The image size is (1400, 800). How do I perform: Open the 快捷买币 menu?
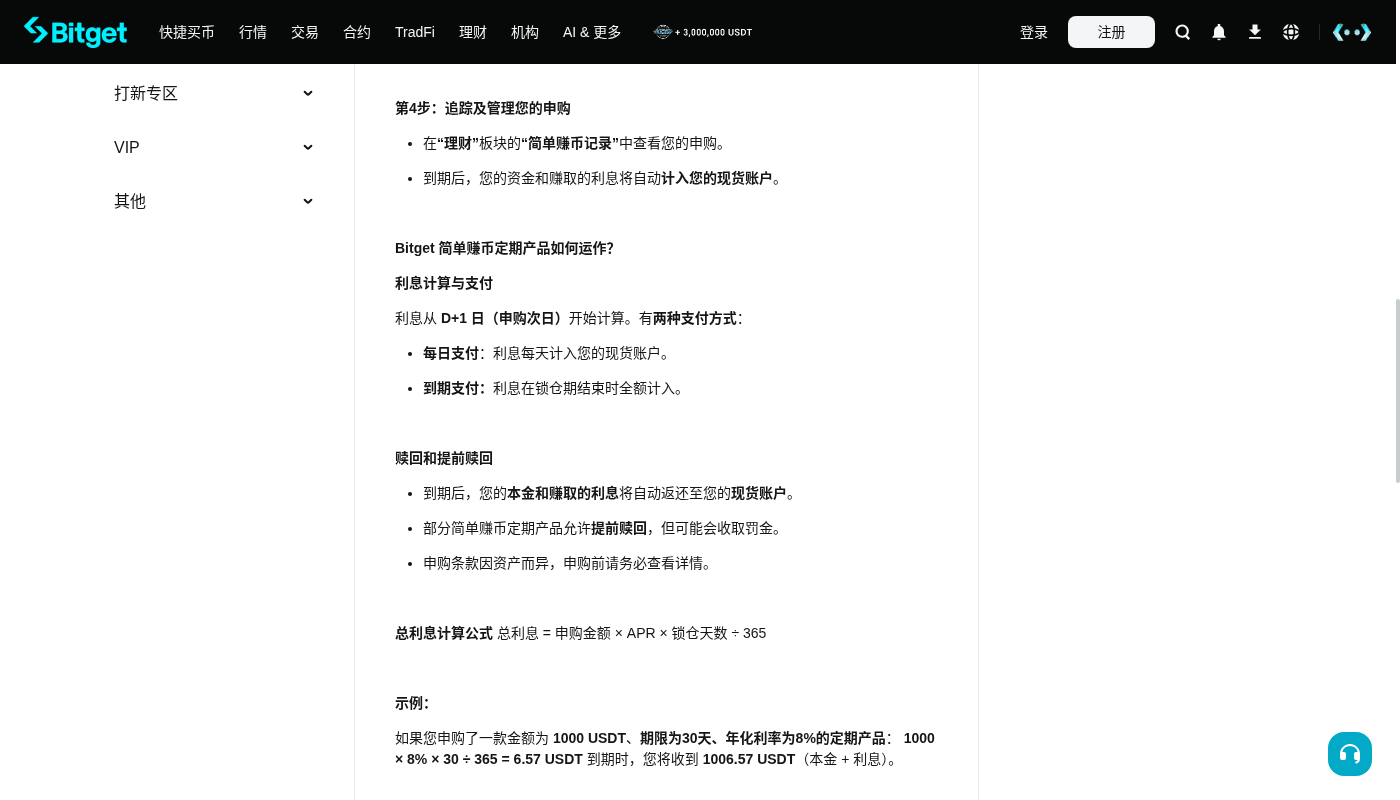187,32
